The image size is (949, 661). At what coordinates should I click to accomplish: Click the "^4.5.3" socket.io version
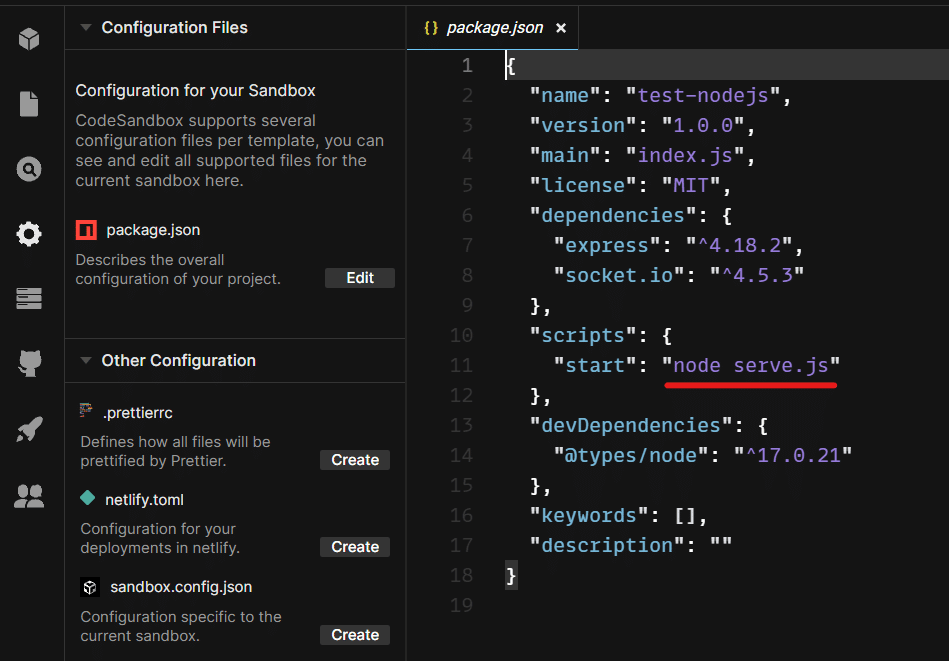(757, 275)
